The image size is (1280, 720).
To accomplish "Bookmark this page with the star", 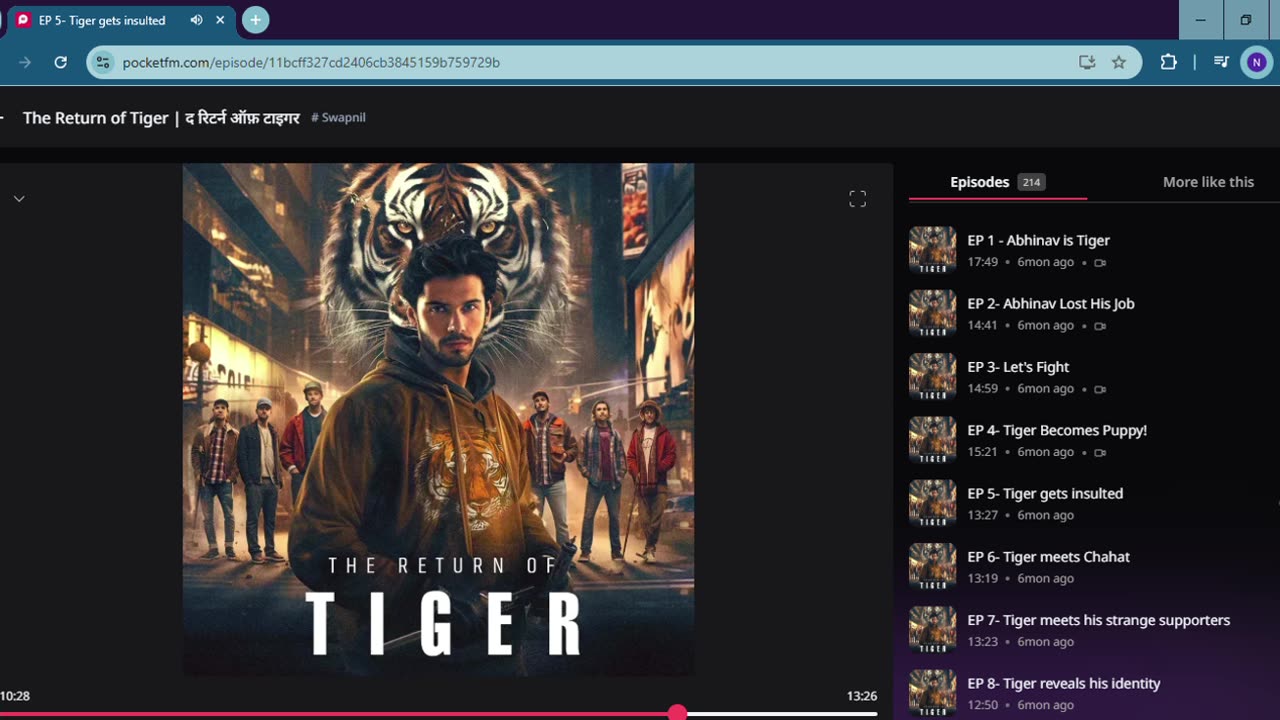I will point(1119,62).
